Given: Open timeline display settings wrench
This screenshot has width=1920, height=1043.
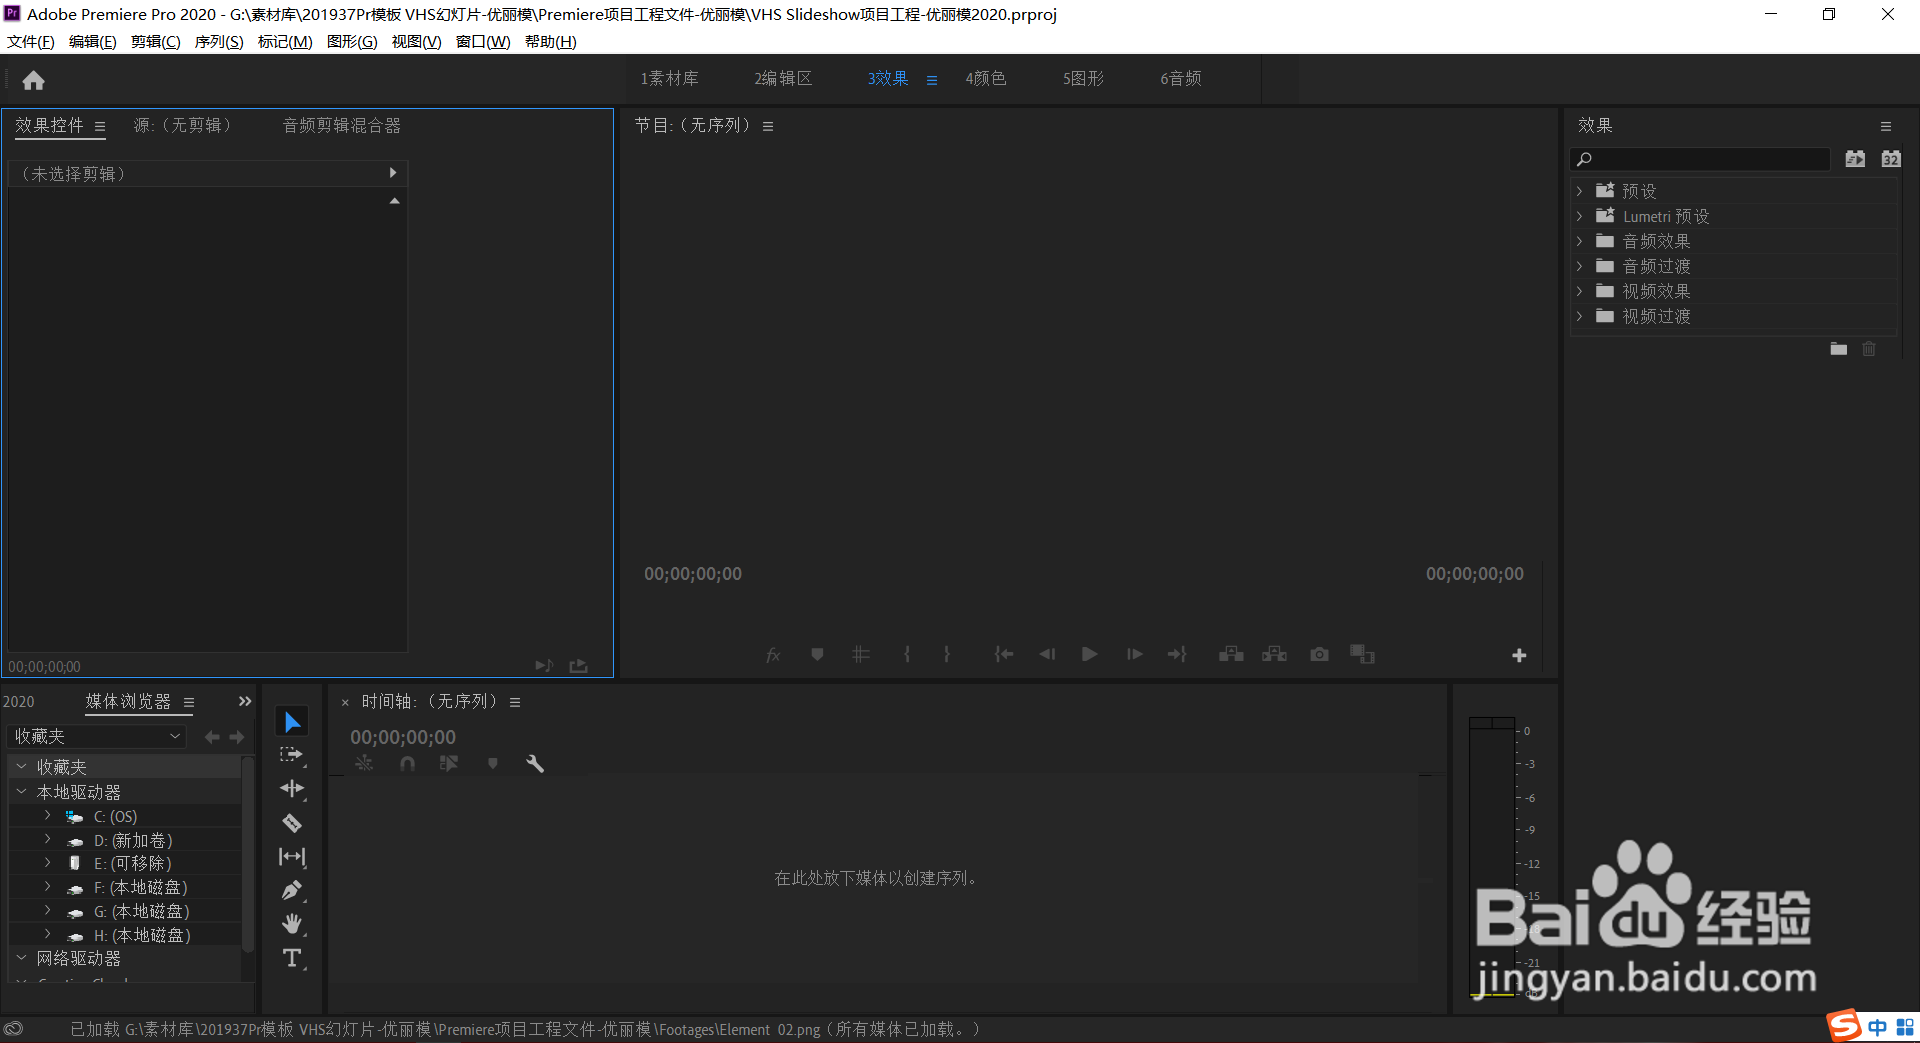Looking at the screenshot, I should coord(535,764).
